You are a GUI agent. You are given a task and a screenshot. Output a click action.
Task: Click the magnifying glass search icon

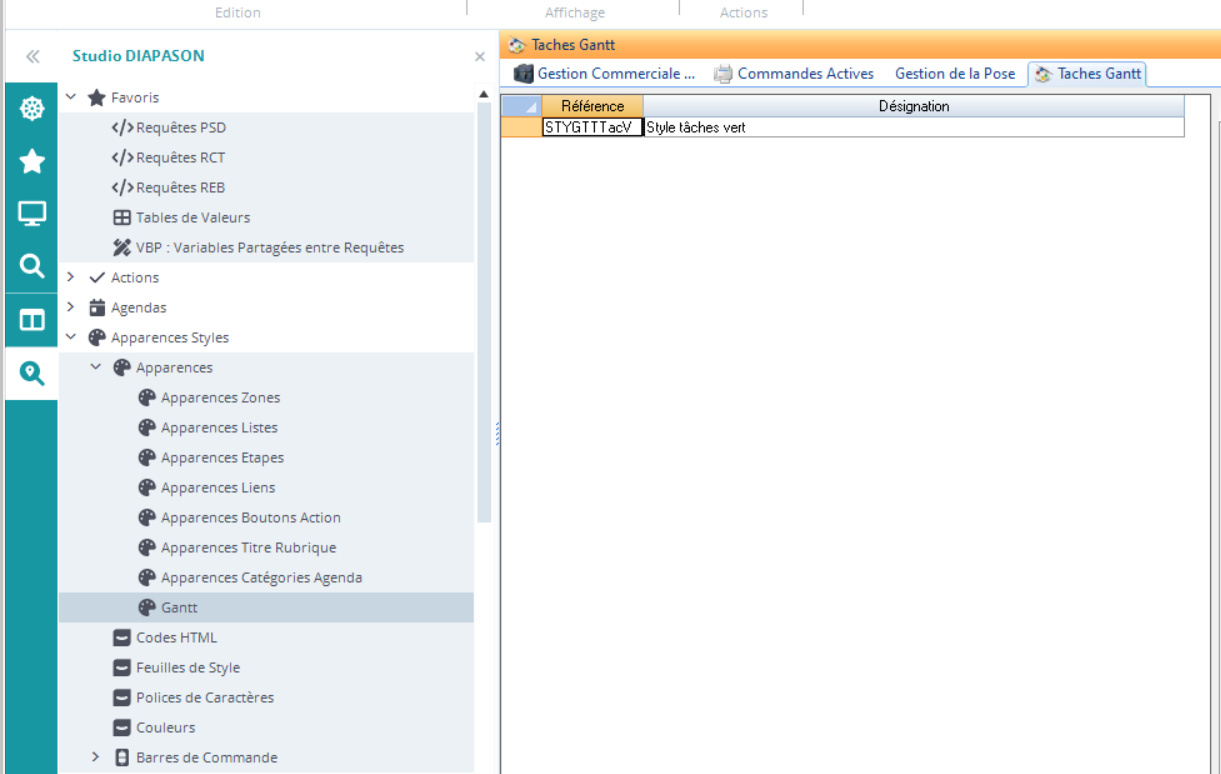click(32, 266)
